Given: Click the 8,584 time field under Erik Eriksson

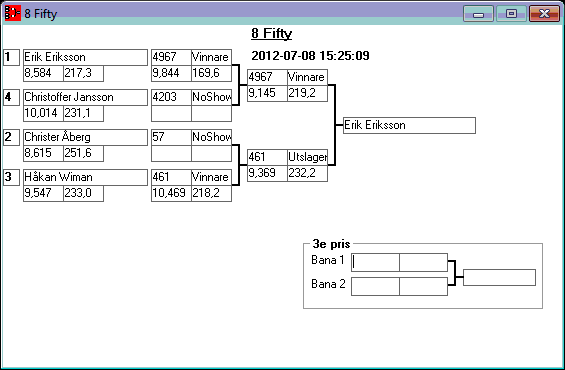Looking at the screenshot, I should tap(43, 73).
